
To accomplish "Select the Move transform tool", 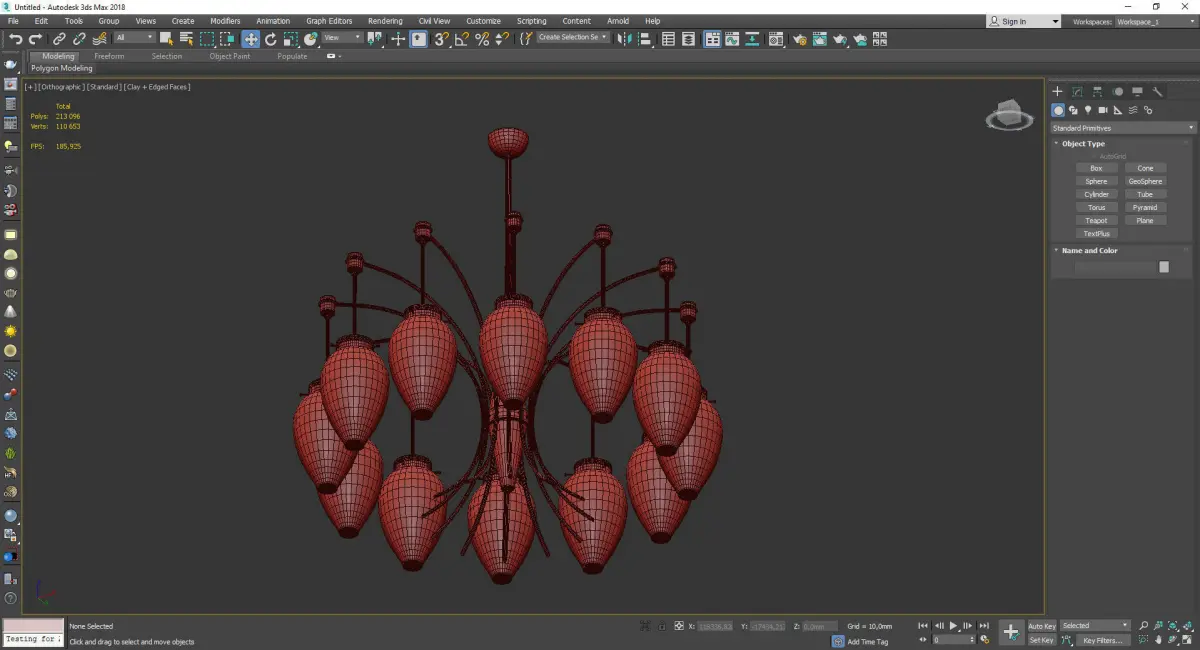I will click(250, 39).
